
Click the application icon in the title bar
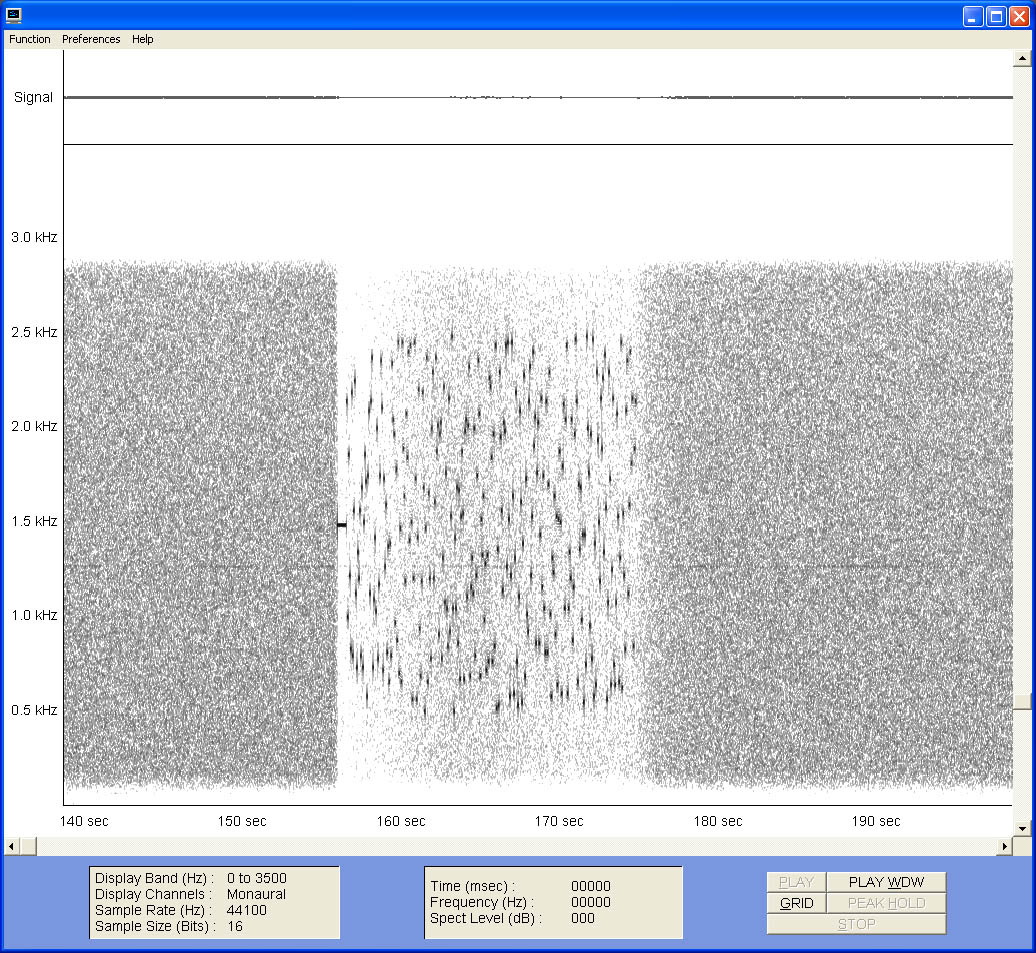click(14, 15)
